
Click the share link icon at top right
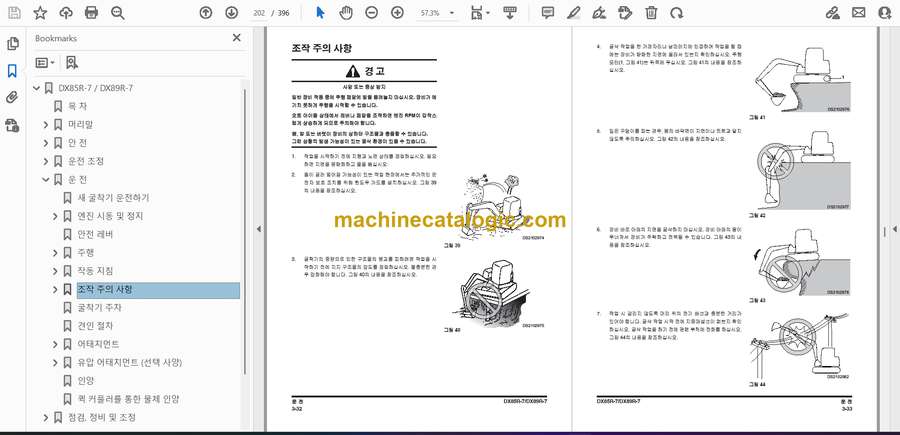point(833,13)
